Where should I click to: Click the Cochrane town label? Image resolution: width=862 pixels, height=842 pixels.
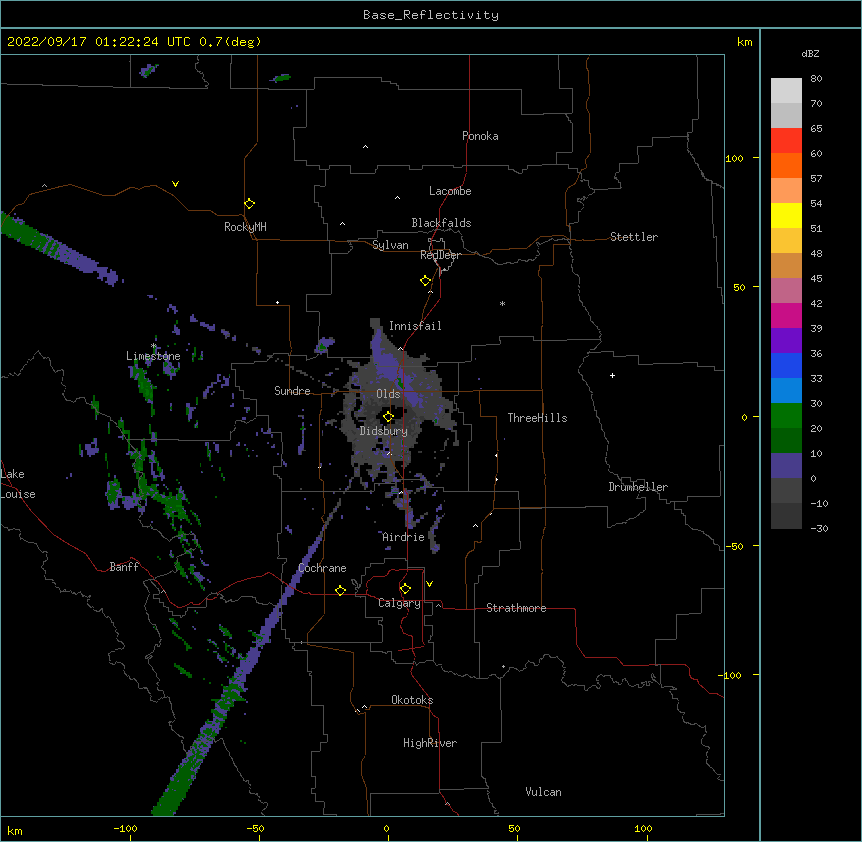click(x=322, y=568)
